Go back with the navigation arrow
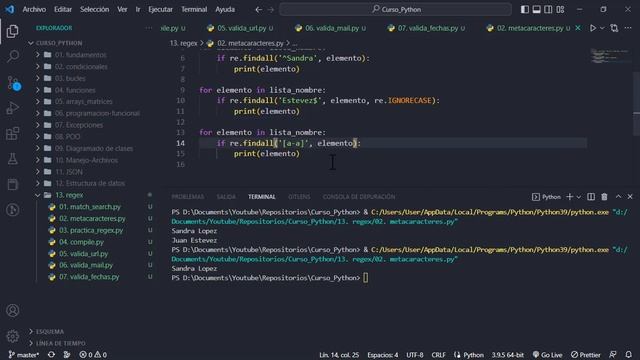 click(258, 9)
